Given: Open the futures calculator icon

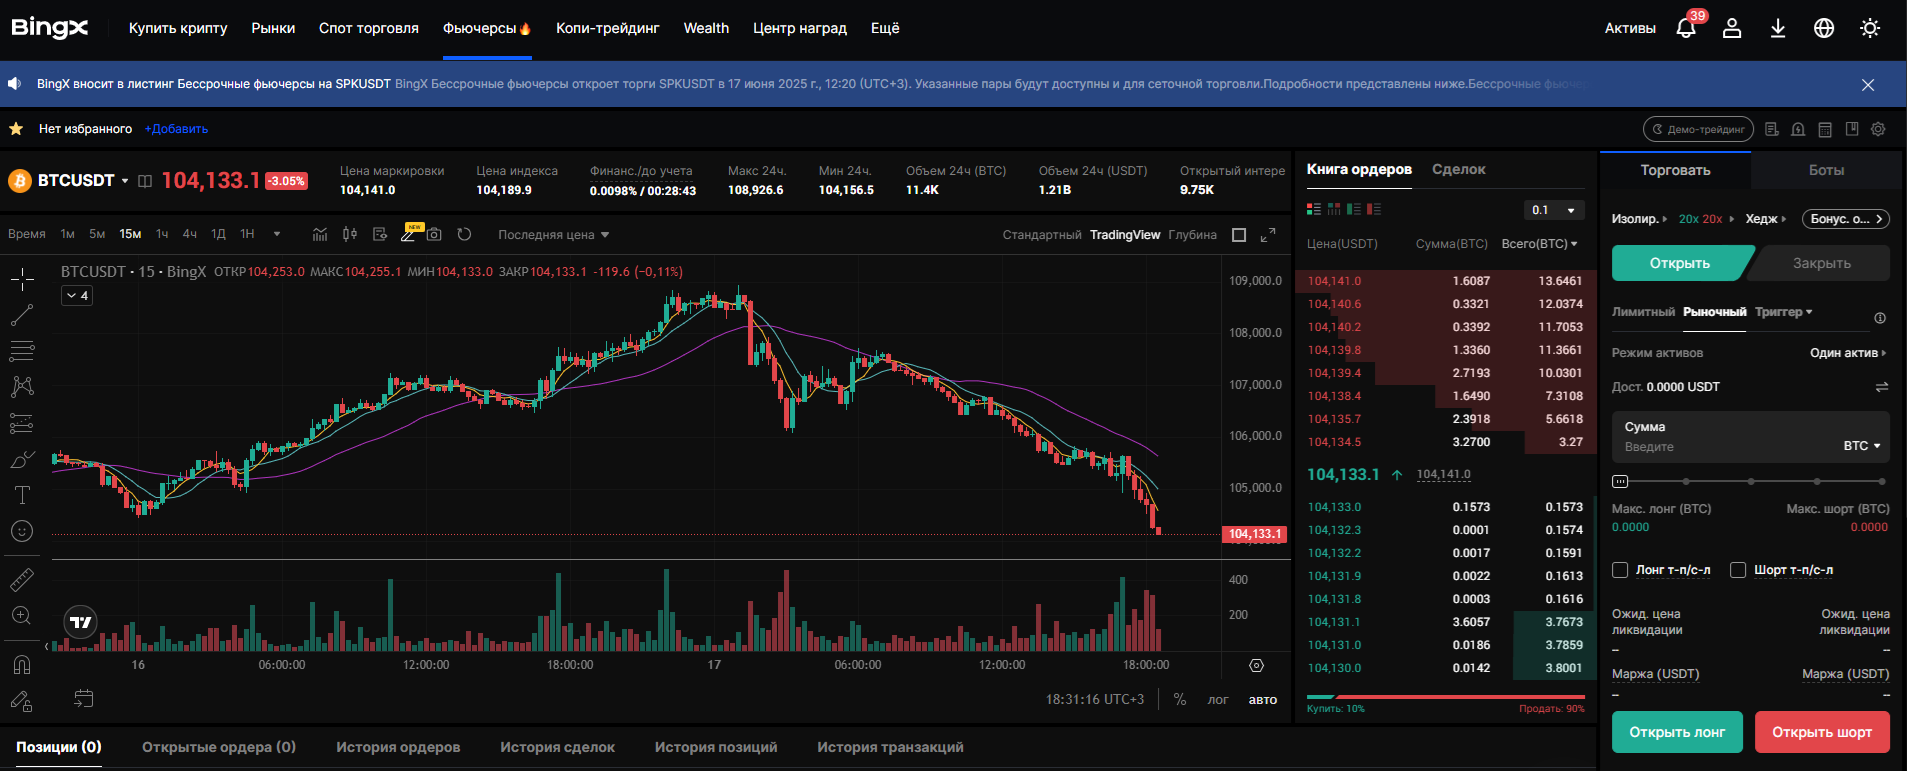Looking at the screenshot, I should tap(1825, 129).
